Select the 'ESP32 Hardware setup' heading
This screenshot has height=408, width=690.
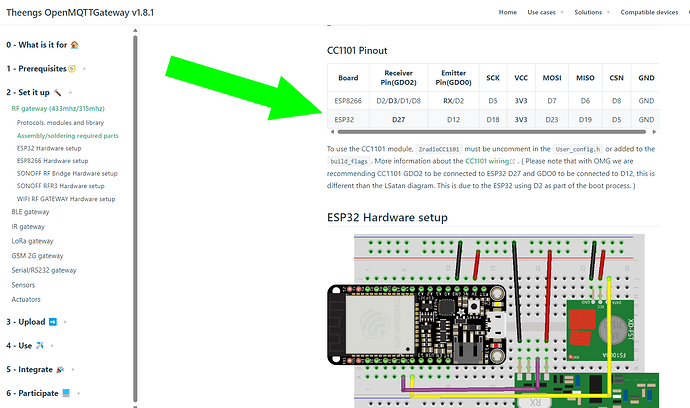(387, 217)
